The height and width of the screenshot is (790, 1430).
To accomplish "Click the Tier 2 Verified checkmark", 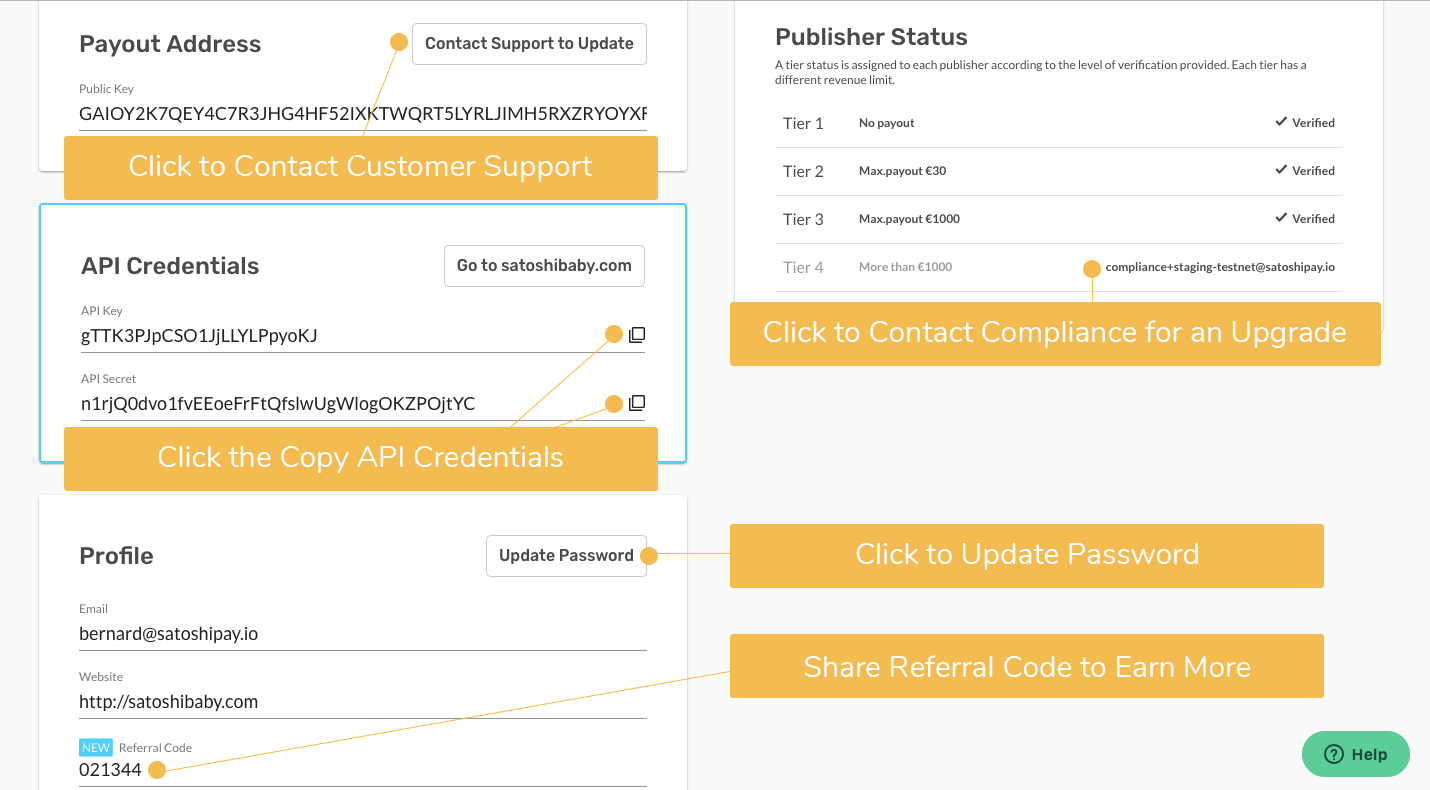I will [x=1280, y=170].
